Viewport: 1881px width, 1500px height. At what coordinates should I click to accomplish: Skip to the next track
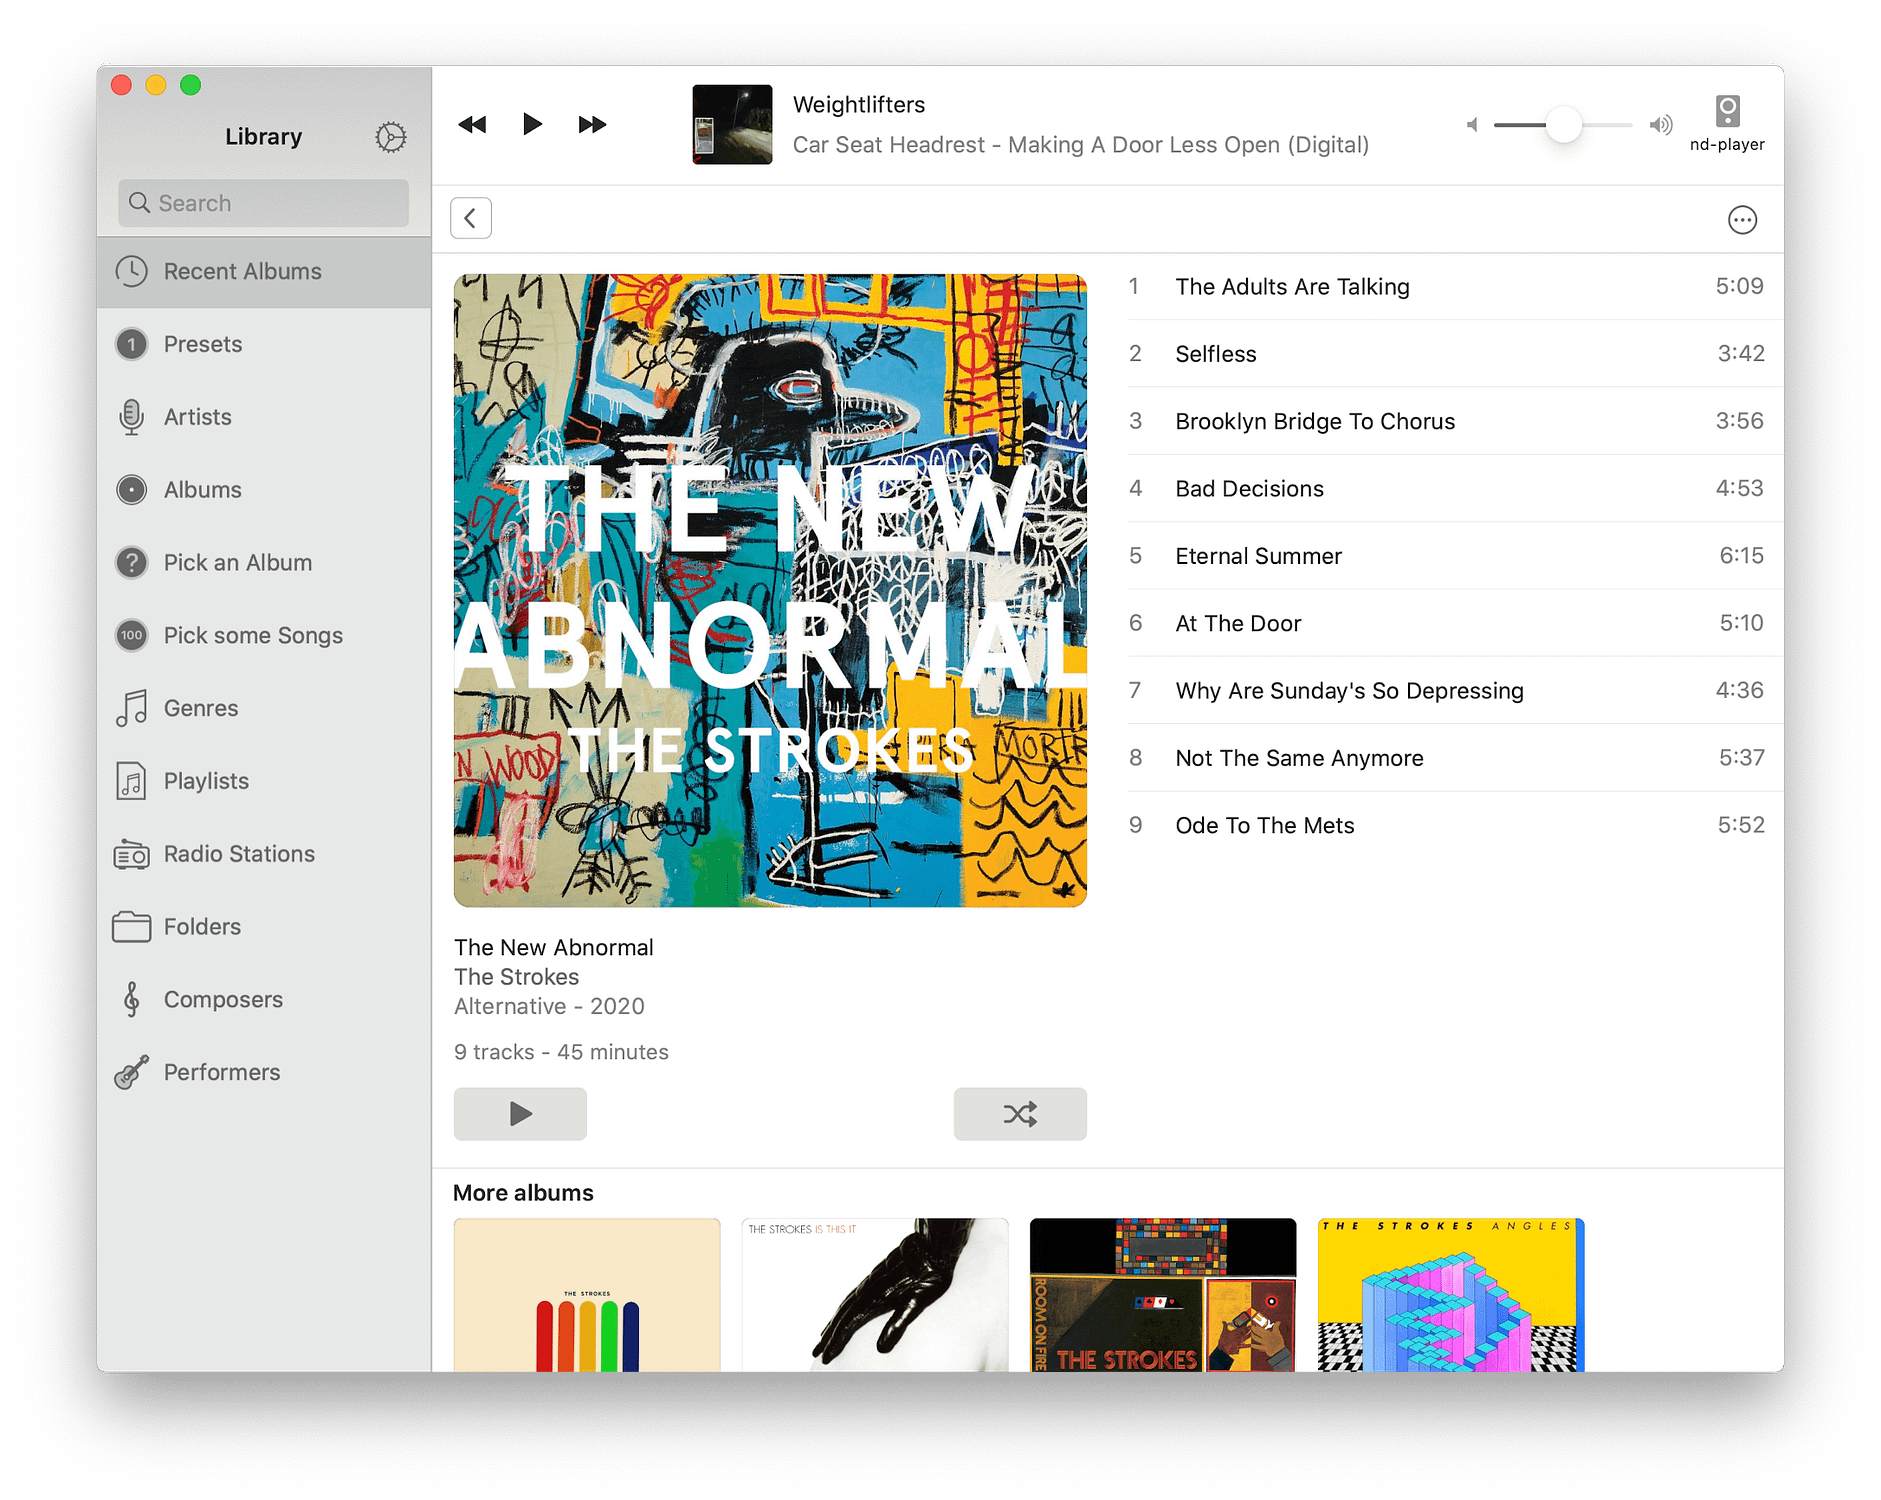point(592,125)
